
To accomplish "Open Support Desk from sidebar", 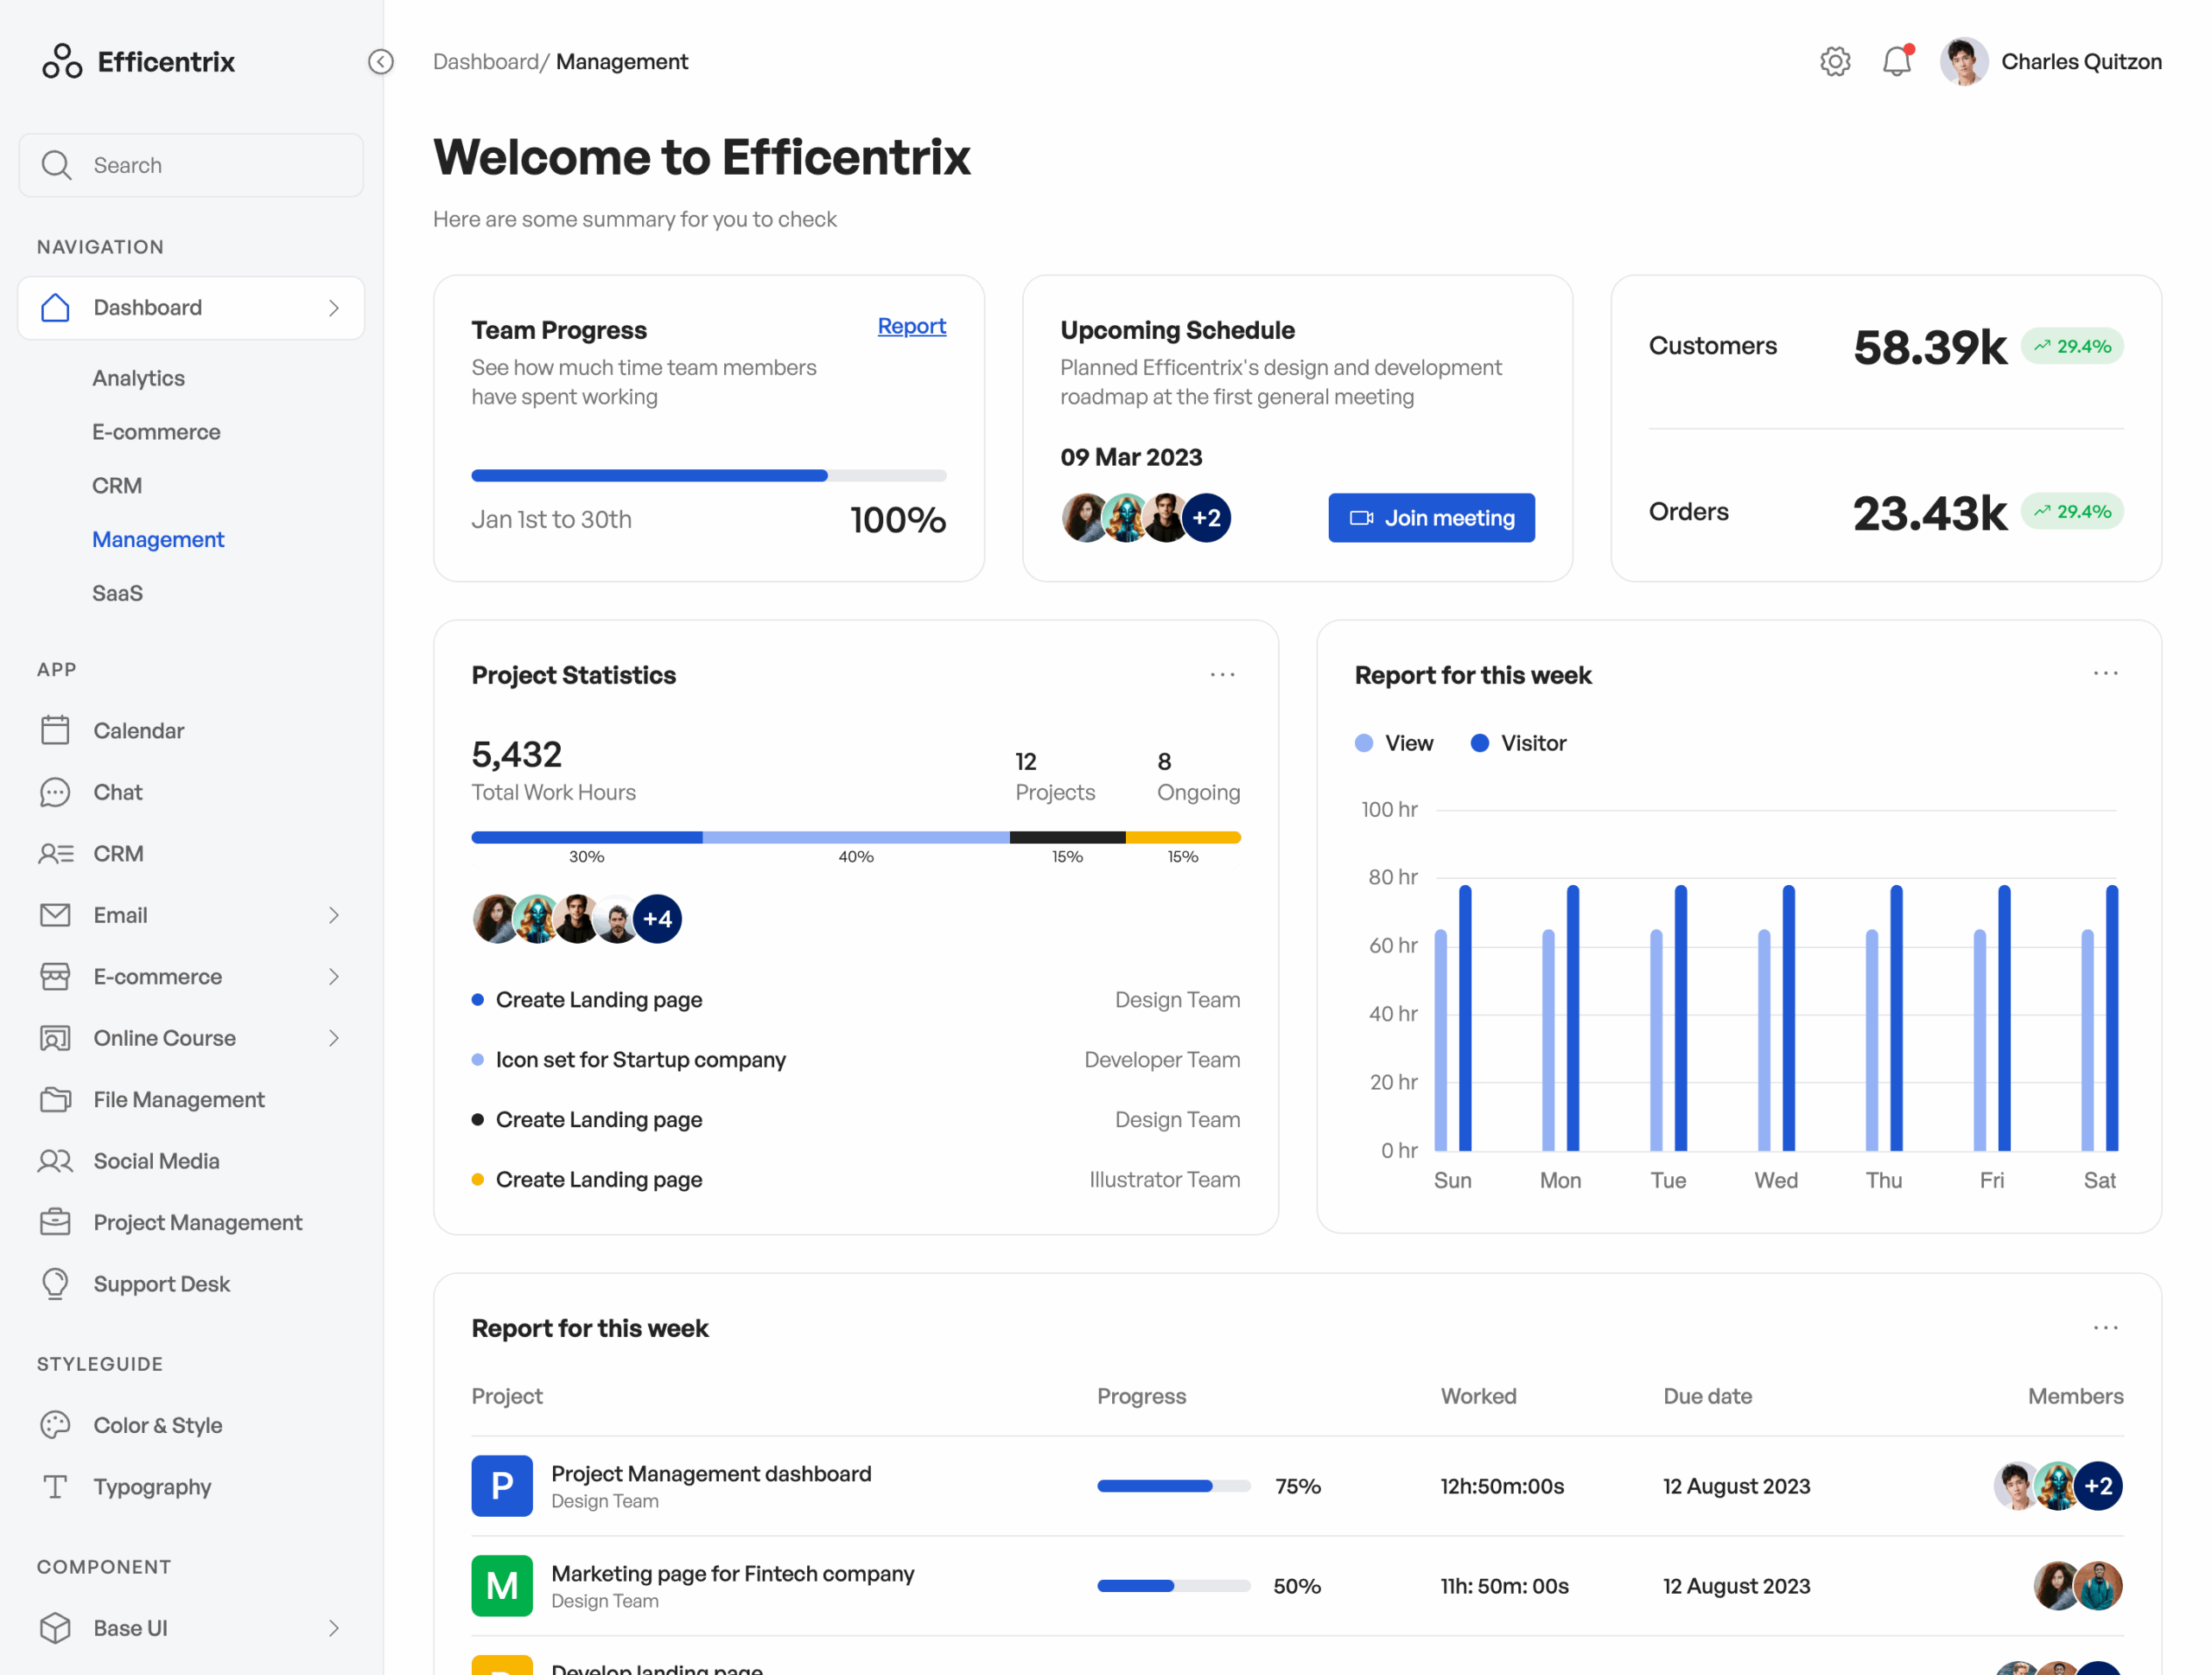I will 161,1283.
